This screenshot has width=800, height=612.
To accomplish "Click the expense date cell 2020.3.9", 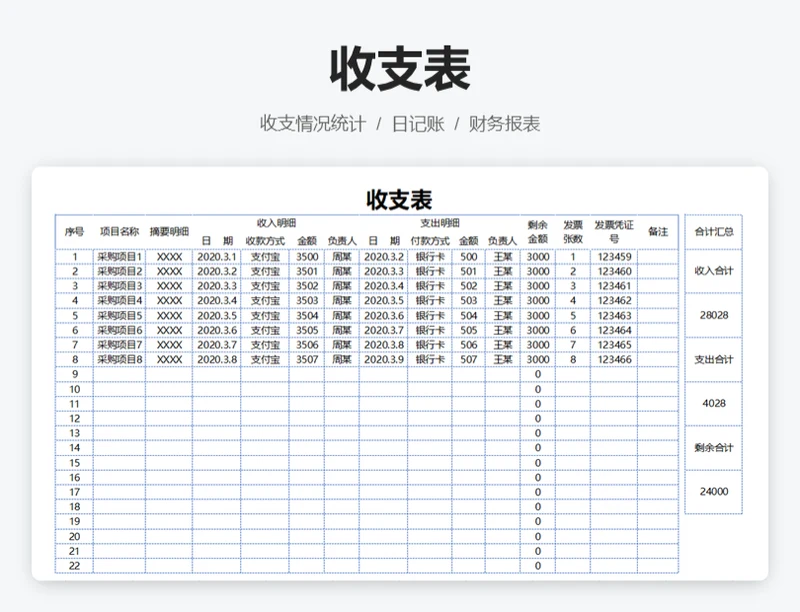I will pos(384,360).
